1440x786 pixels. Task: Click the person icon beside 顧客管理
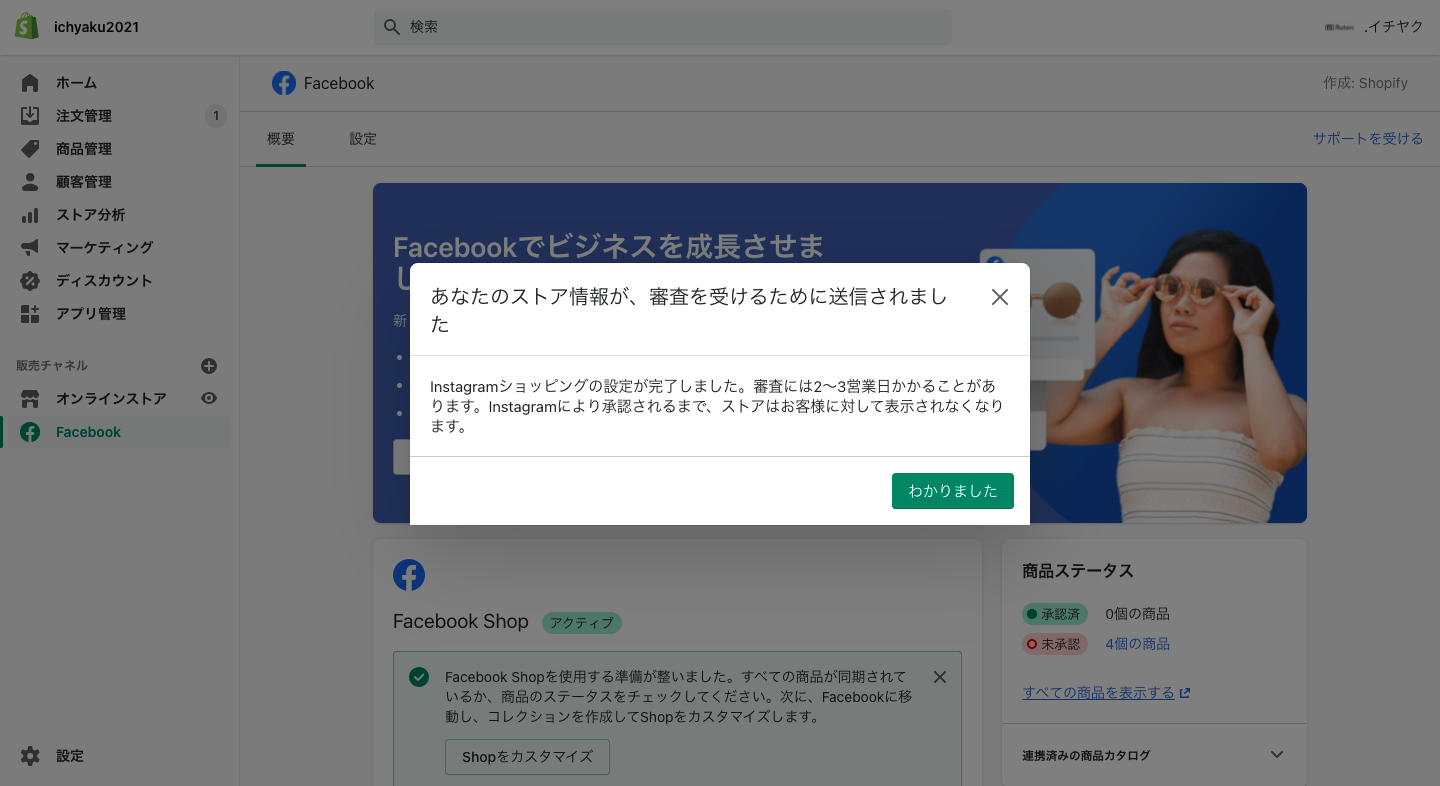point(30,182)
